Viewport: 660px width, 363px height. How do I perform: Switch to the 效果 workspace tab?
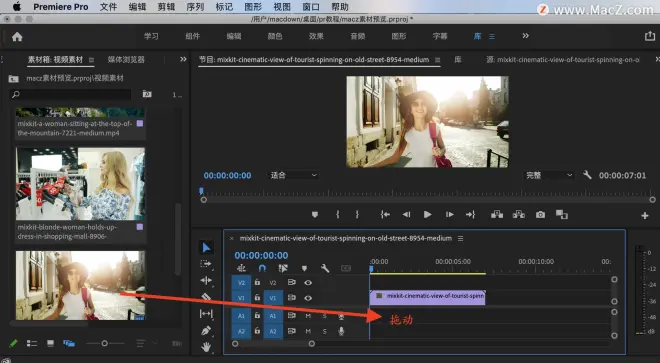[x=316, y=36]
